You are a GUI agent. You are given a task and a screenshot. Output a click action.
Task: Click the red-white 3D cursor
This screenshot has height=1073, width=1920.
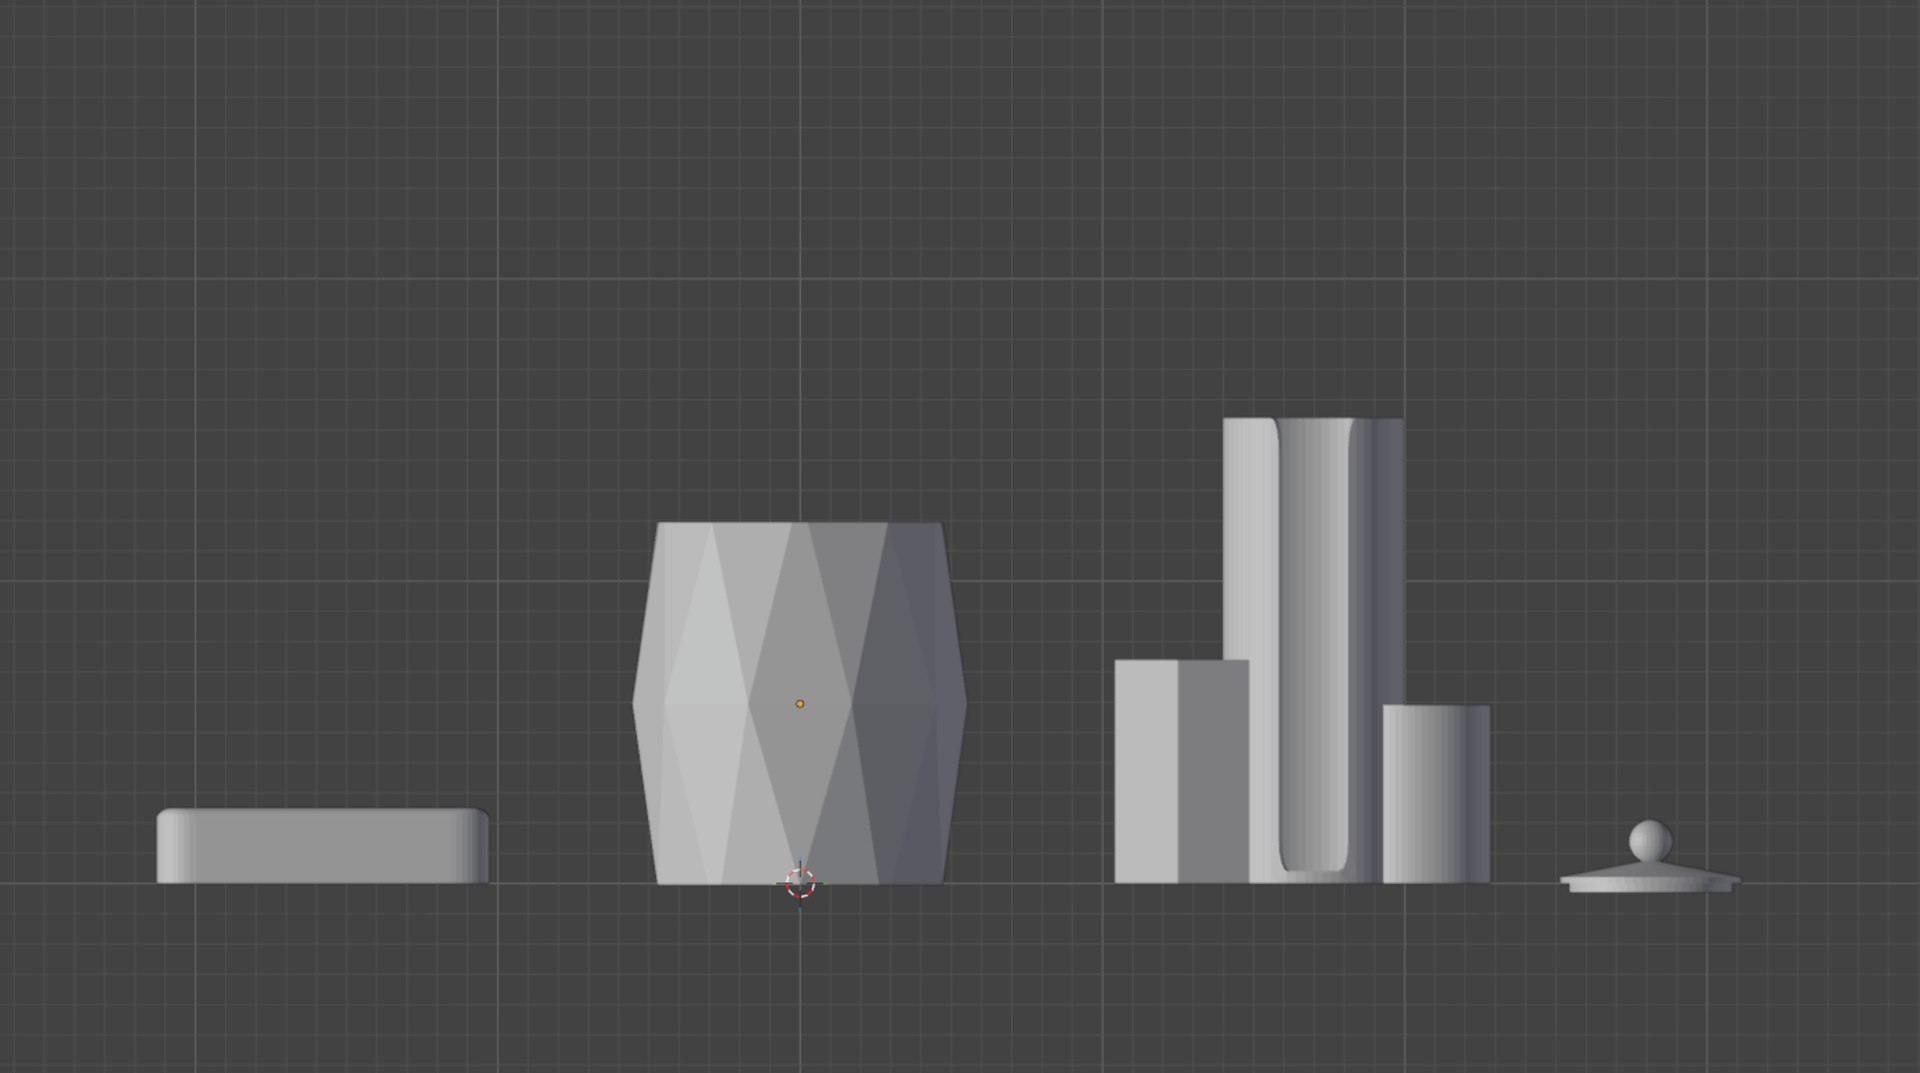[x=800, y=884]
